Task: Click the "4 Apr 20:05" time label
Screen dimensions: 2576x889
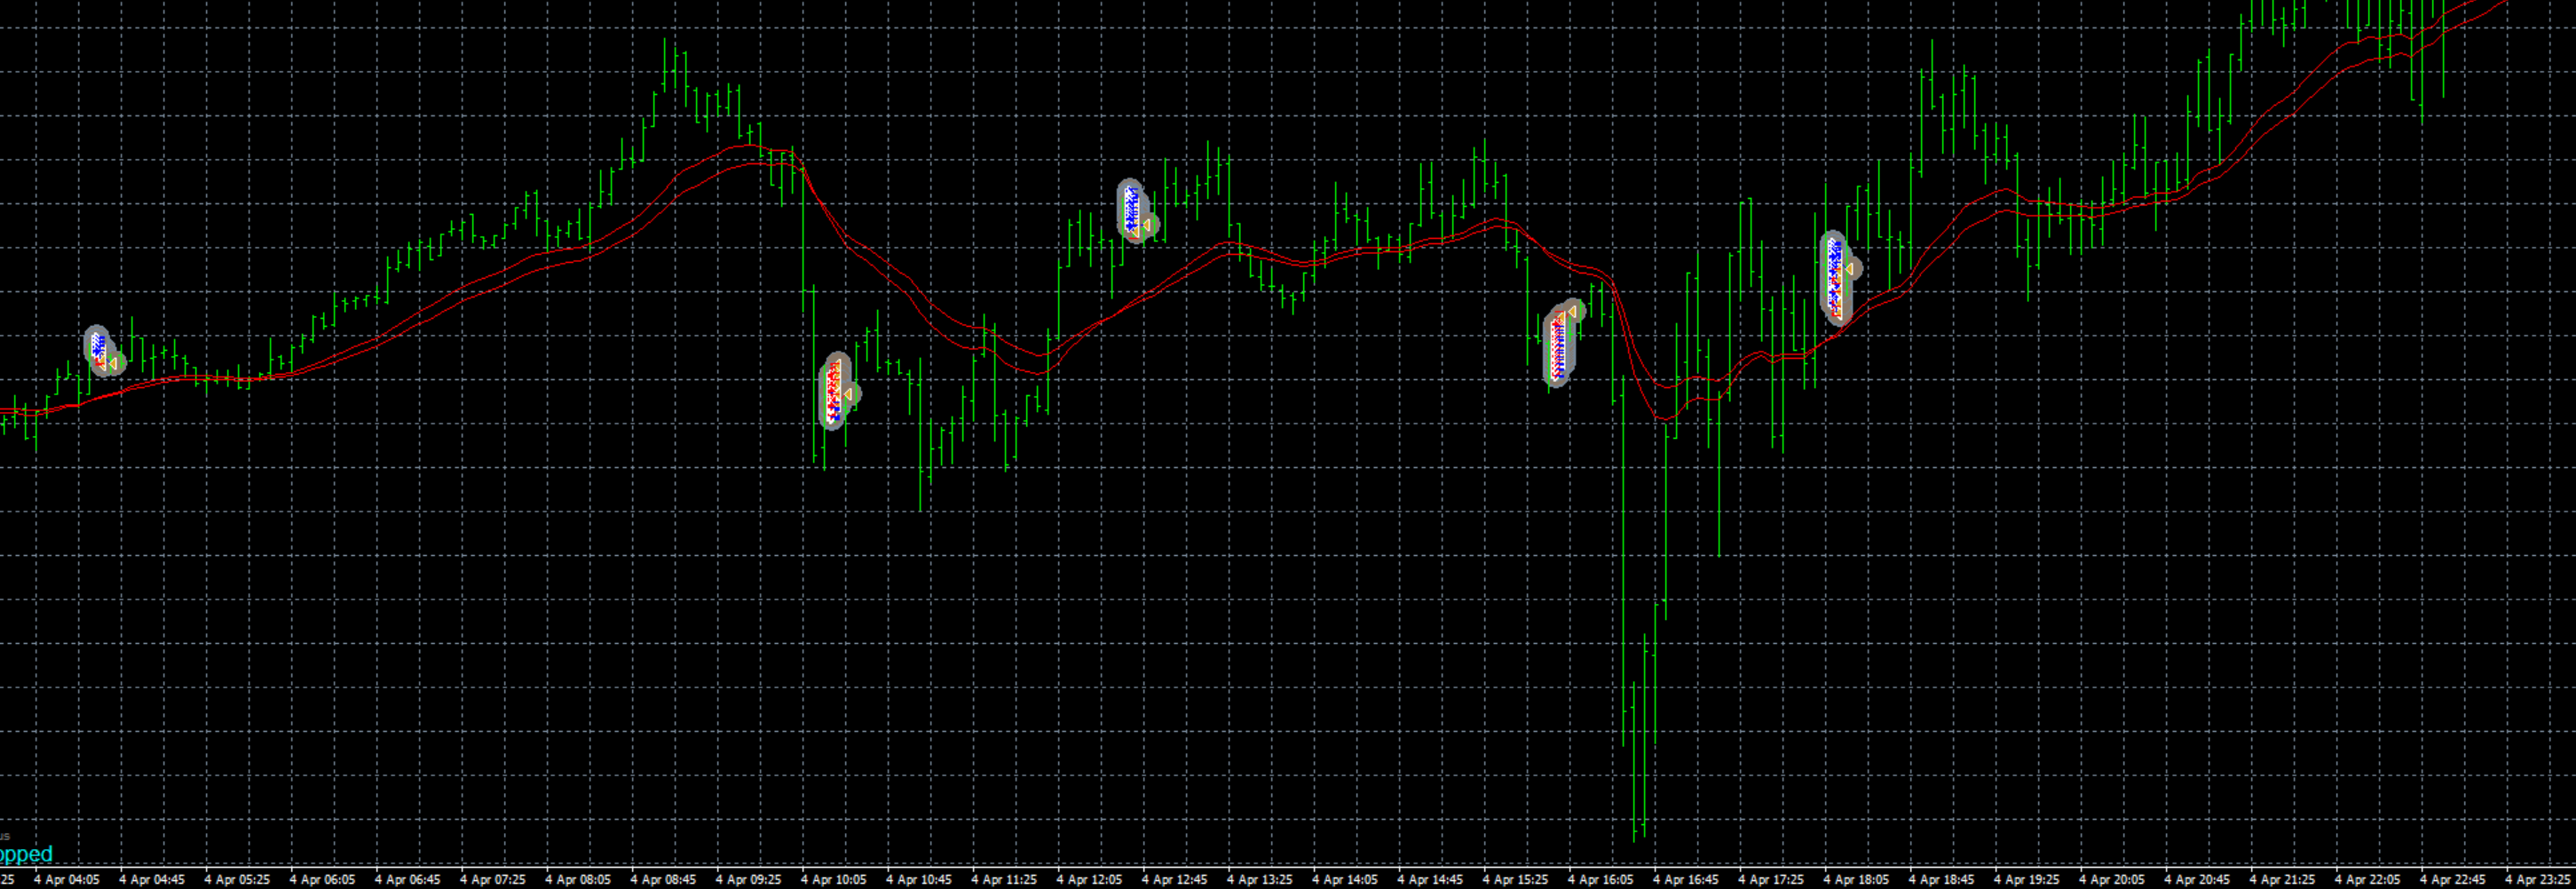Action: (x=2111, y=880)
